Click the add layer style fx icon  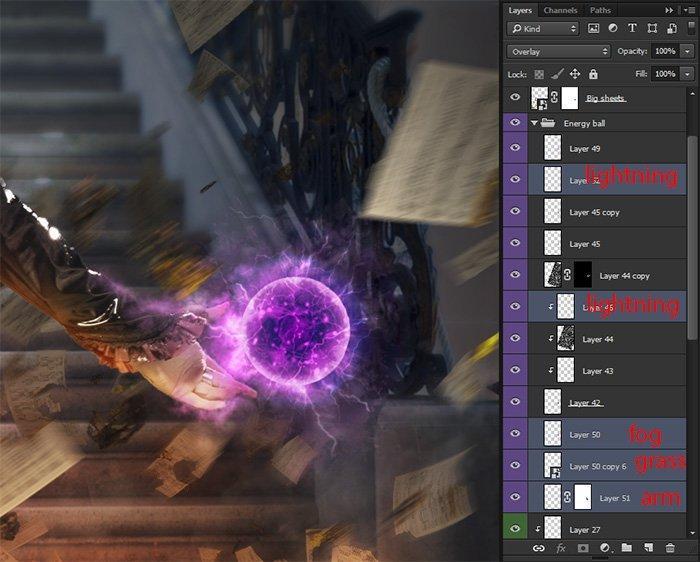(561, 548)
